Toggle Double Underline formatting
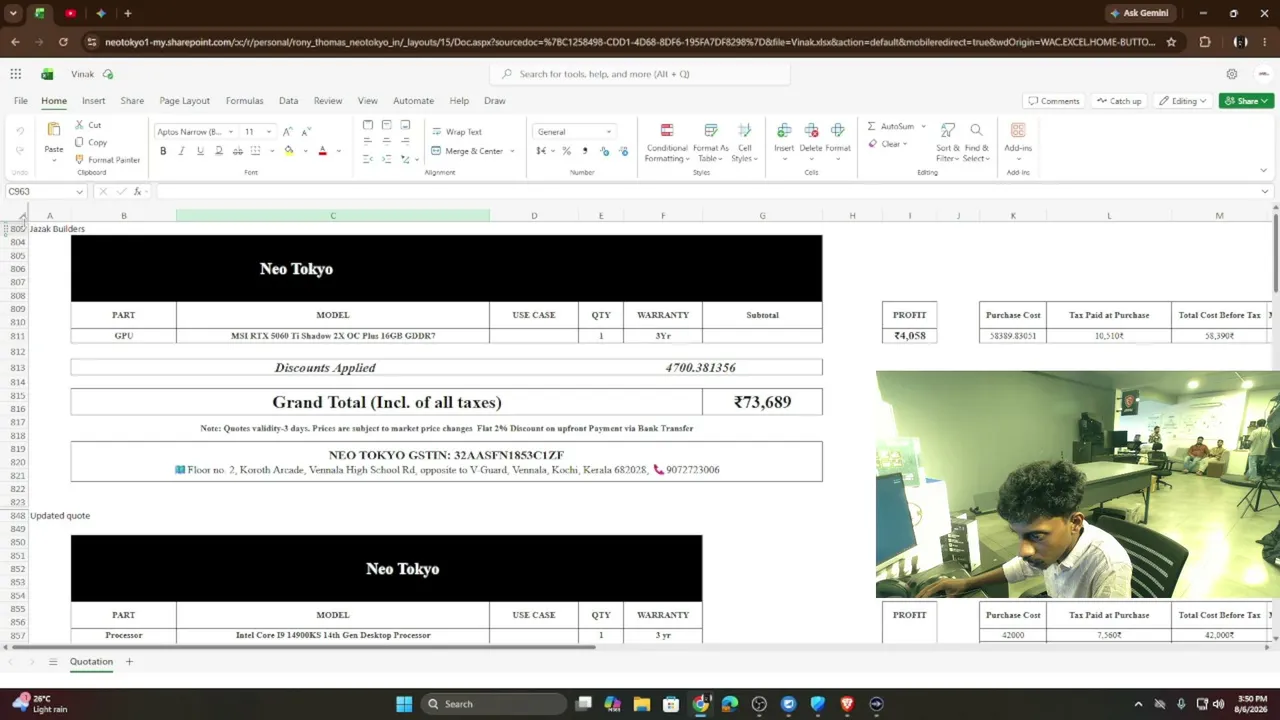The width and height of the screenshot is (1280, 720). click(x=219, y=151)
